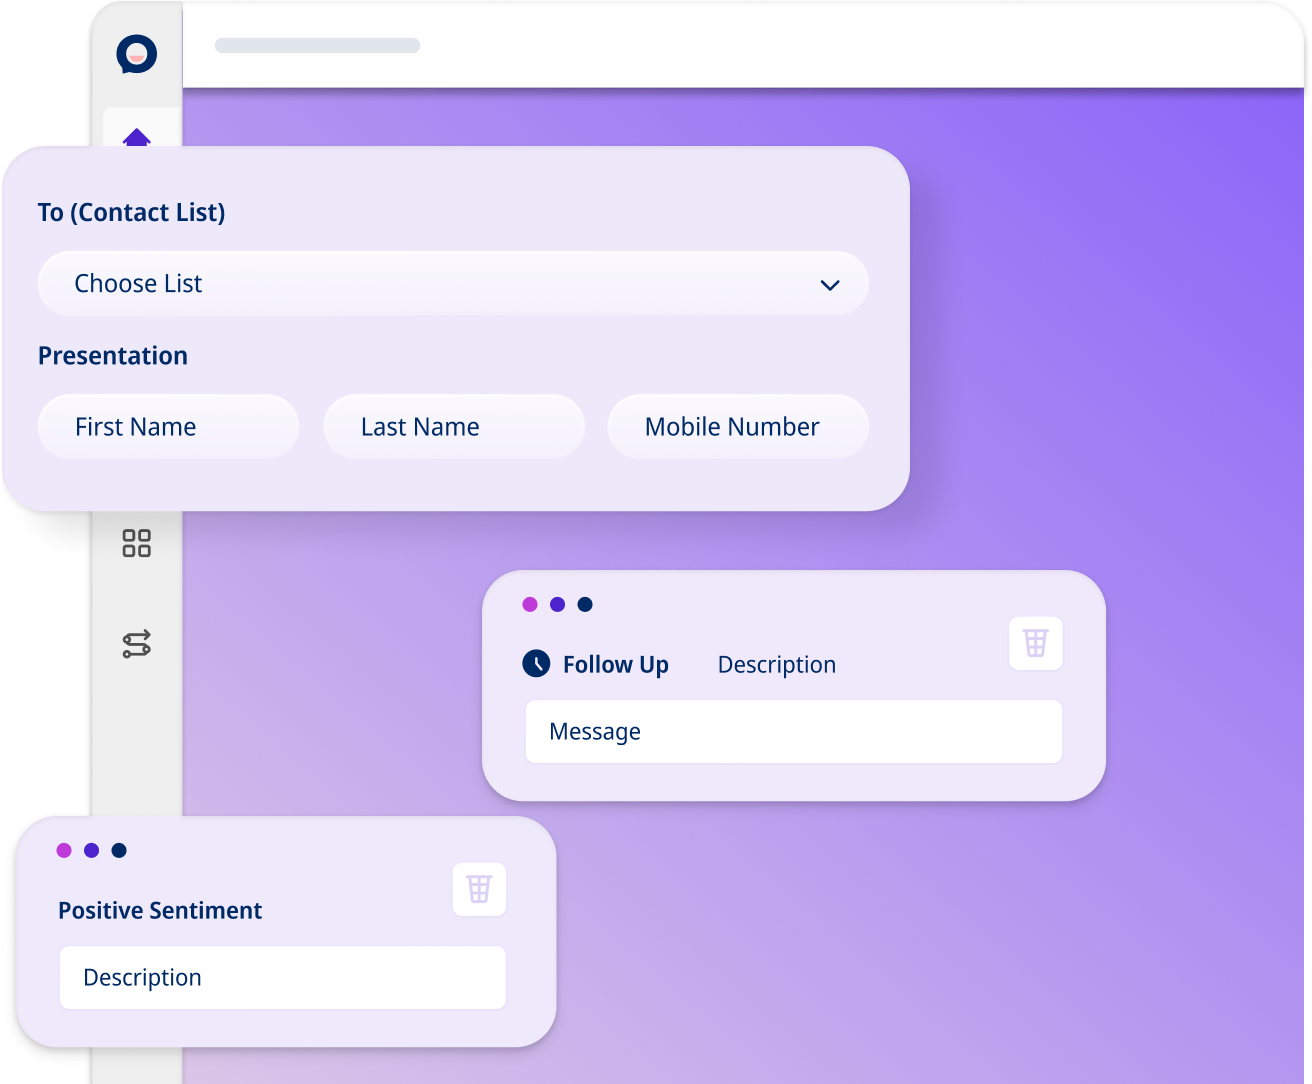Click the Description label on the Follow Up card
The height and width of the screenshot is (1084, 1312).
click(776, 663)
